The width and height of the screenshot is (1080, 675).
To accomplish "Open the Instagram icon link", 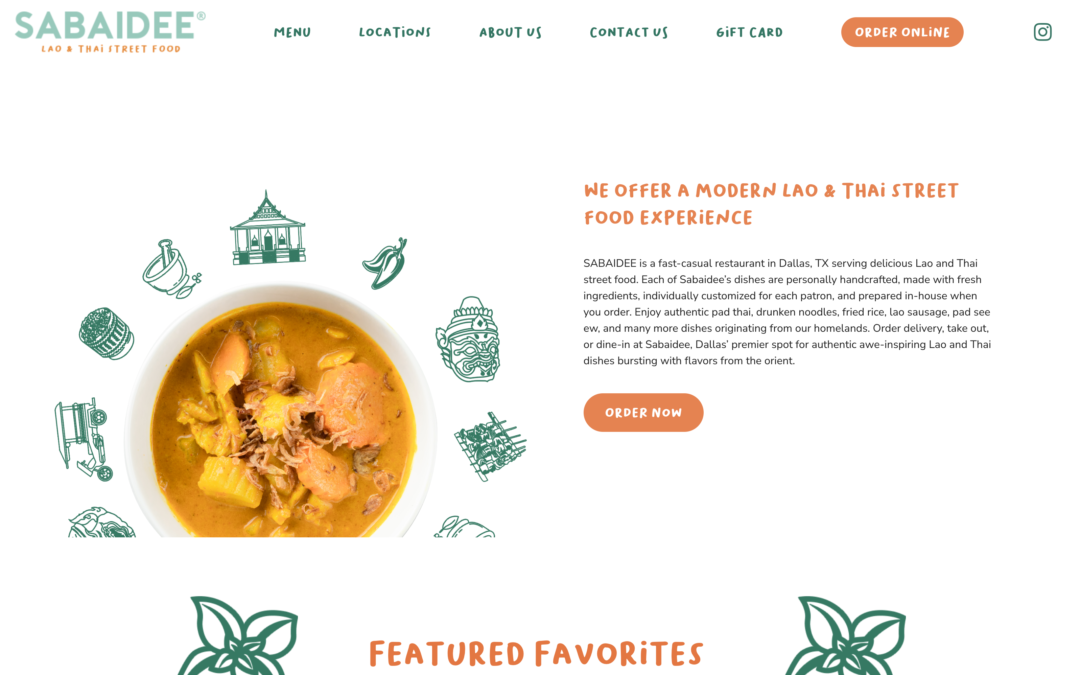I will [x=1042, y=32].
